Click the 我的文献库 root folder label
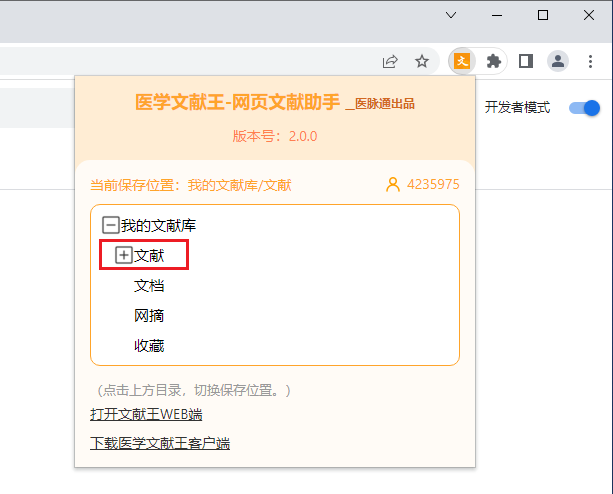This screenshot has width=613, height=494. [x=150, y=226]
